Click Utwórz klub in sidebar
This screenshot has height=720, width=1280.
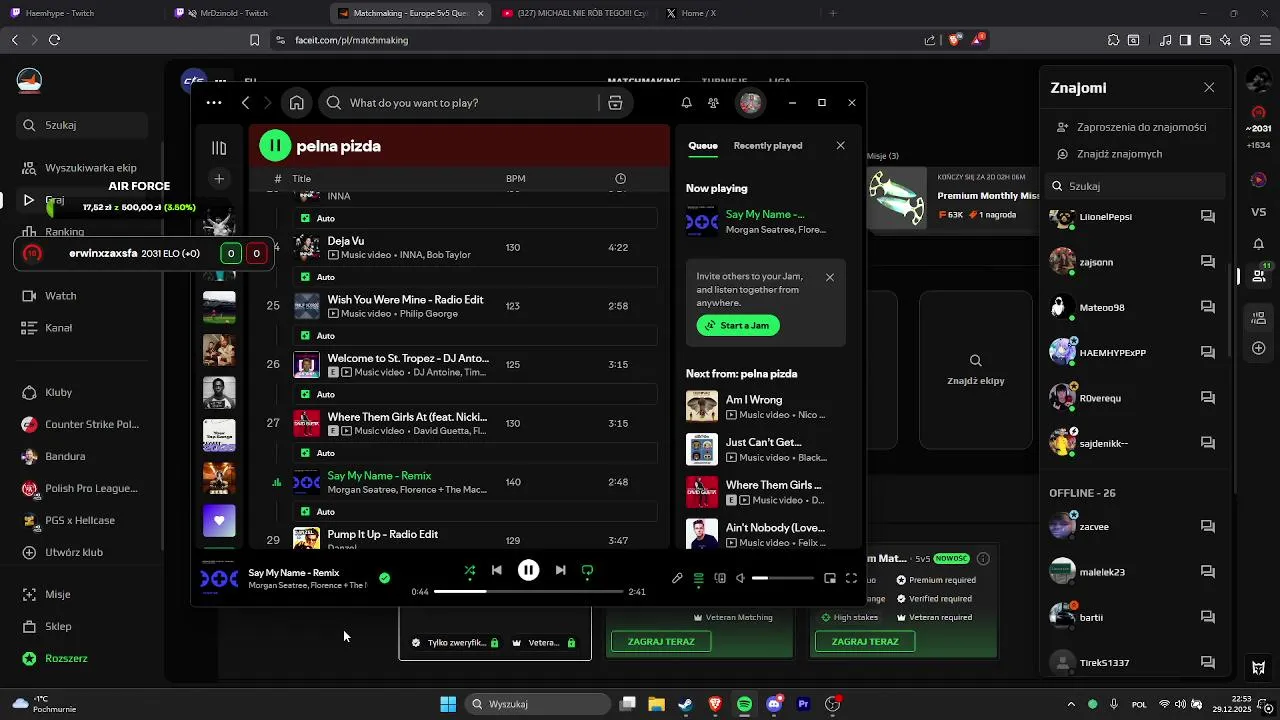click(62, 552)
